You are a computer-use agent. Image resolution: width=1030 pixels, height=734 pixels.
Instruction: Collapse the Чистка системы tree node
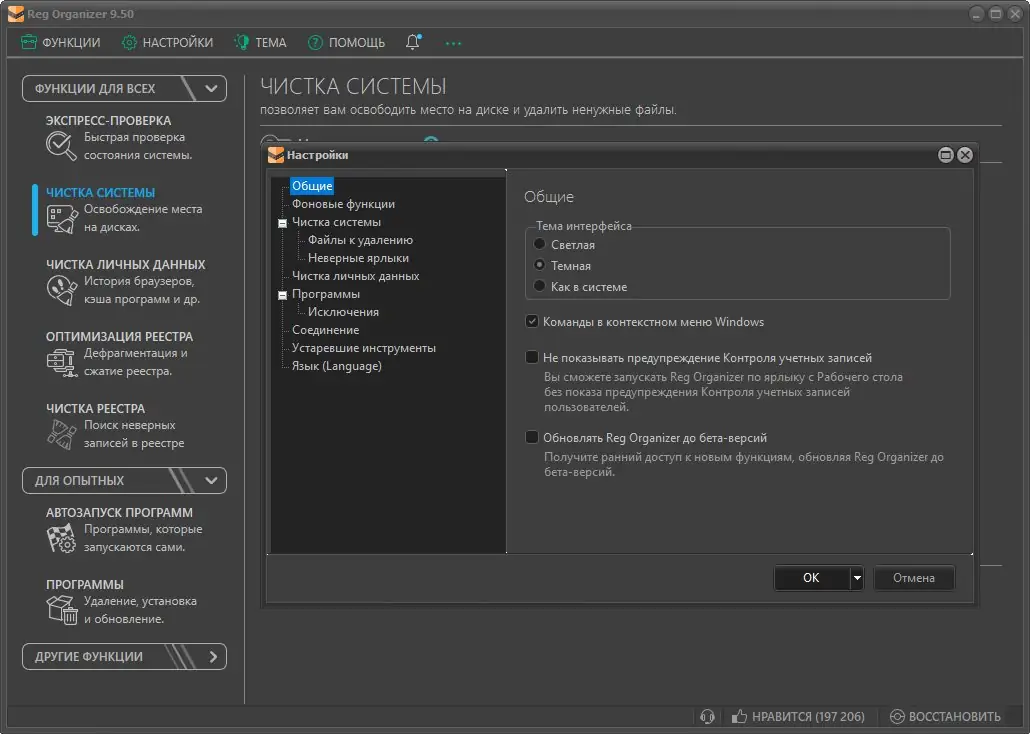tap(283, 223)
